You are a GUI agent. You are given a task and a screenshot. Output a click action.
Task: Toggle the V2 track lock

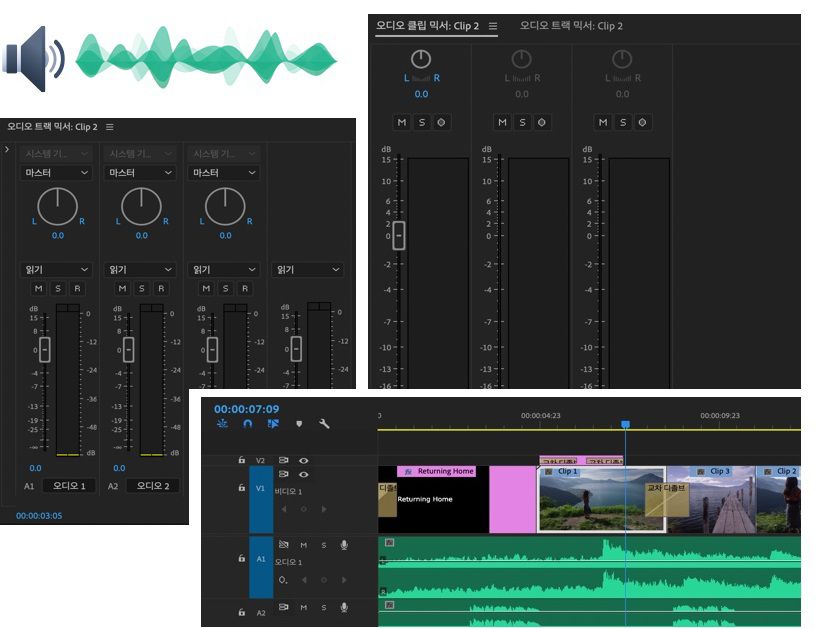point(241,460)
